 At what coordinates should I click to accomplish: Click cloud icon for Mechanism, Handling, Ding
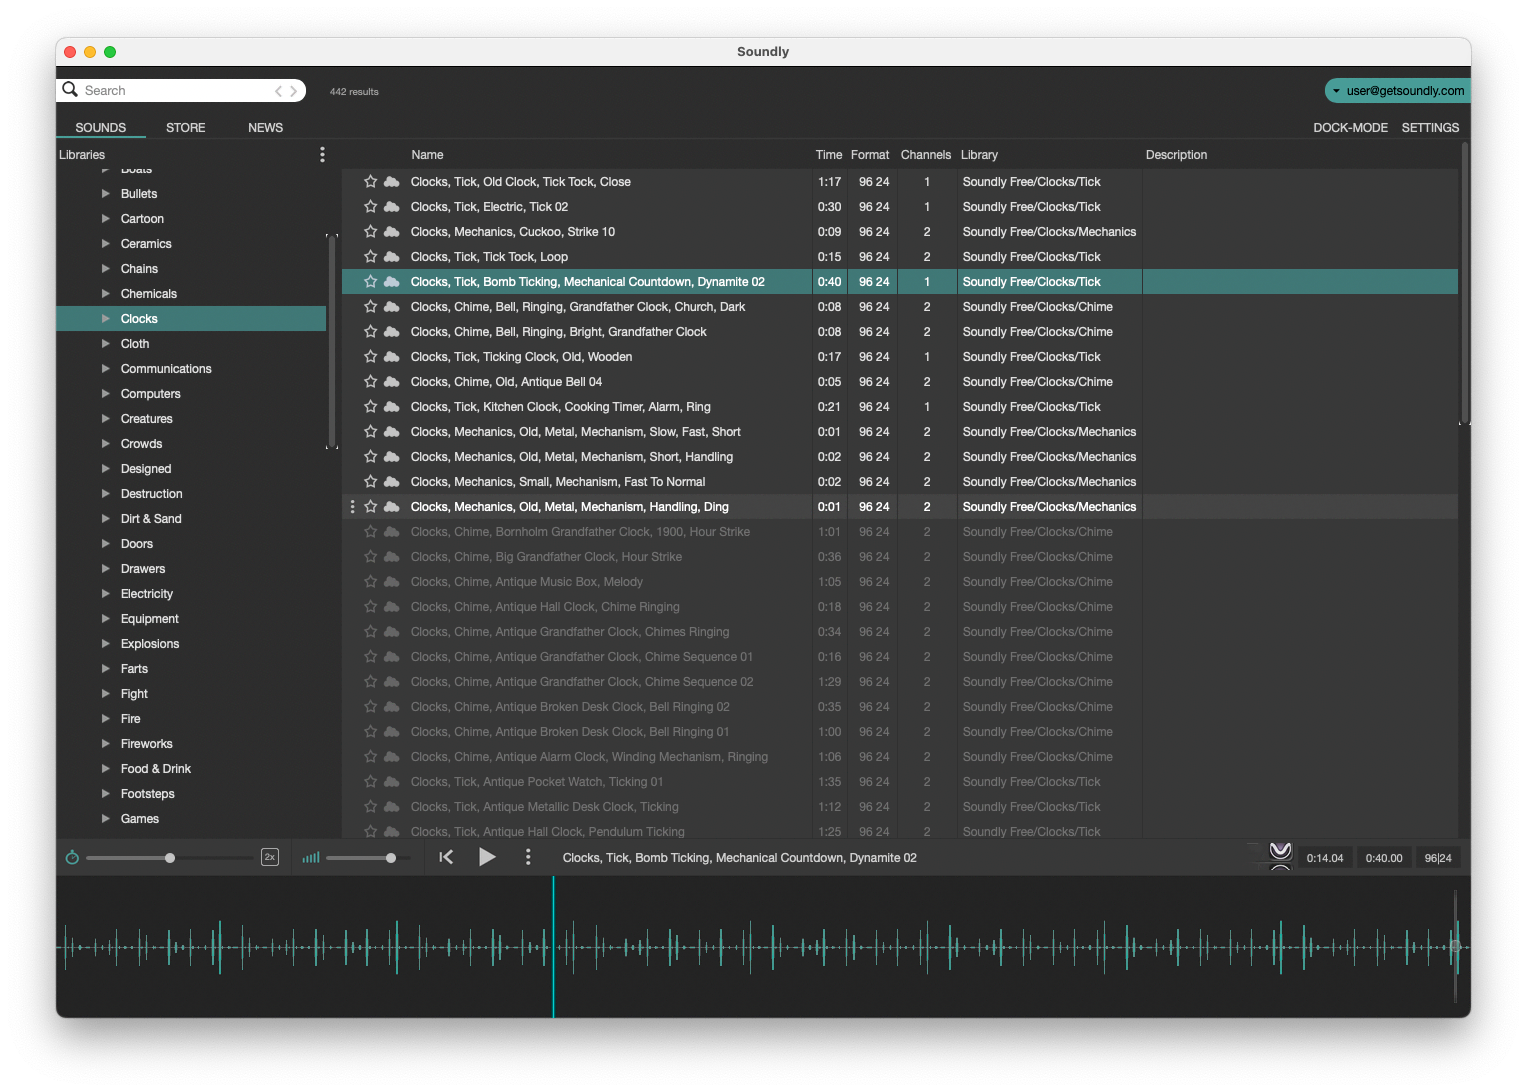tap(392, 507)
